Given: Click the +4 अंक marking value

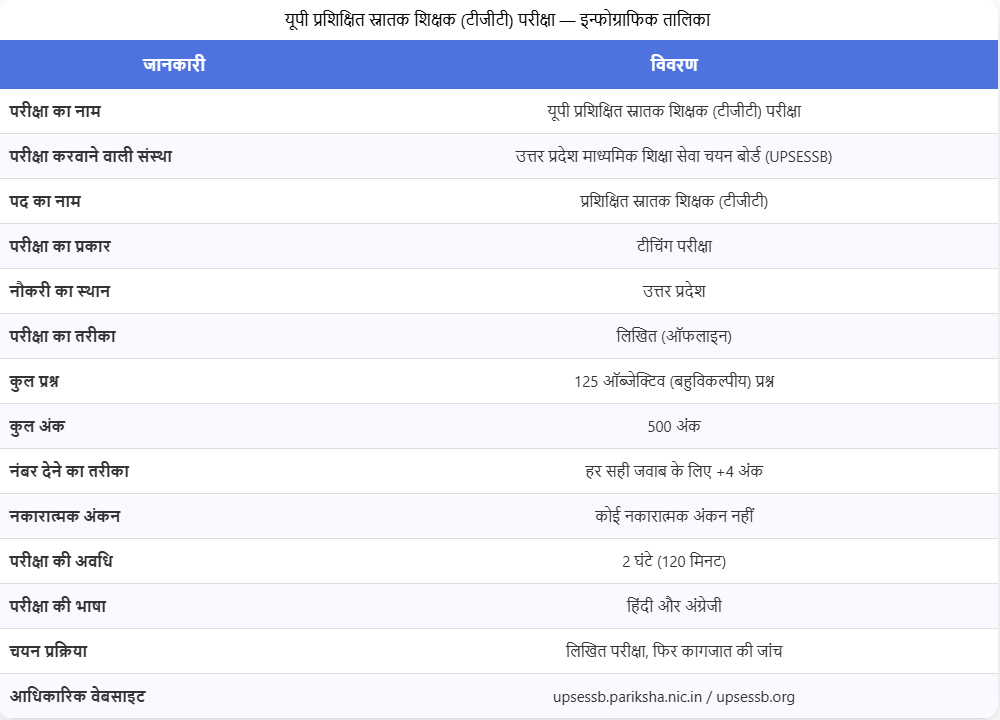Looking at the screenshot, I should pyautogui.click(x=673, y=471).
